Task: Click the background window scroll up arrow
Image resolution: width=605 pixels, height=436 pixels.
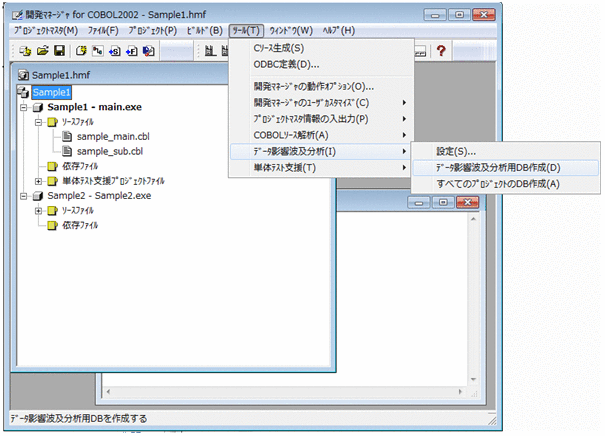Action: click(473, 219)
